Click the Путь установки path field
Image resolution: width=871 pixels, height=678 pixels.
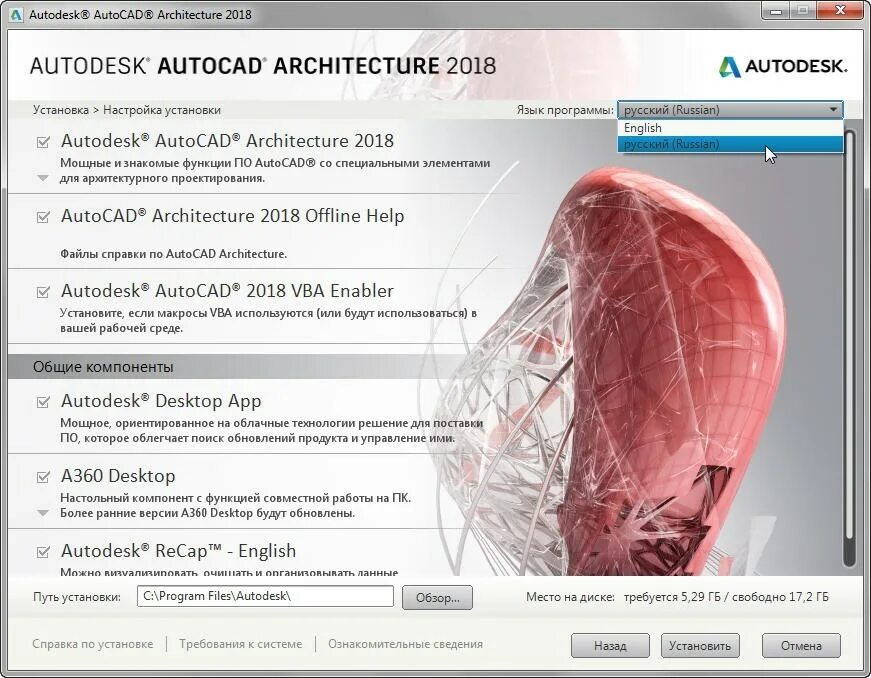point(265,596)
